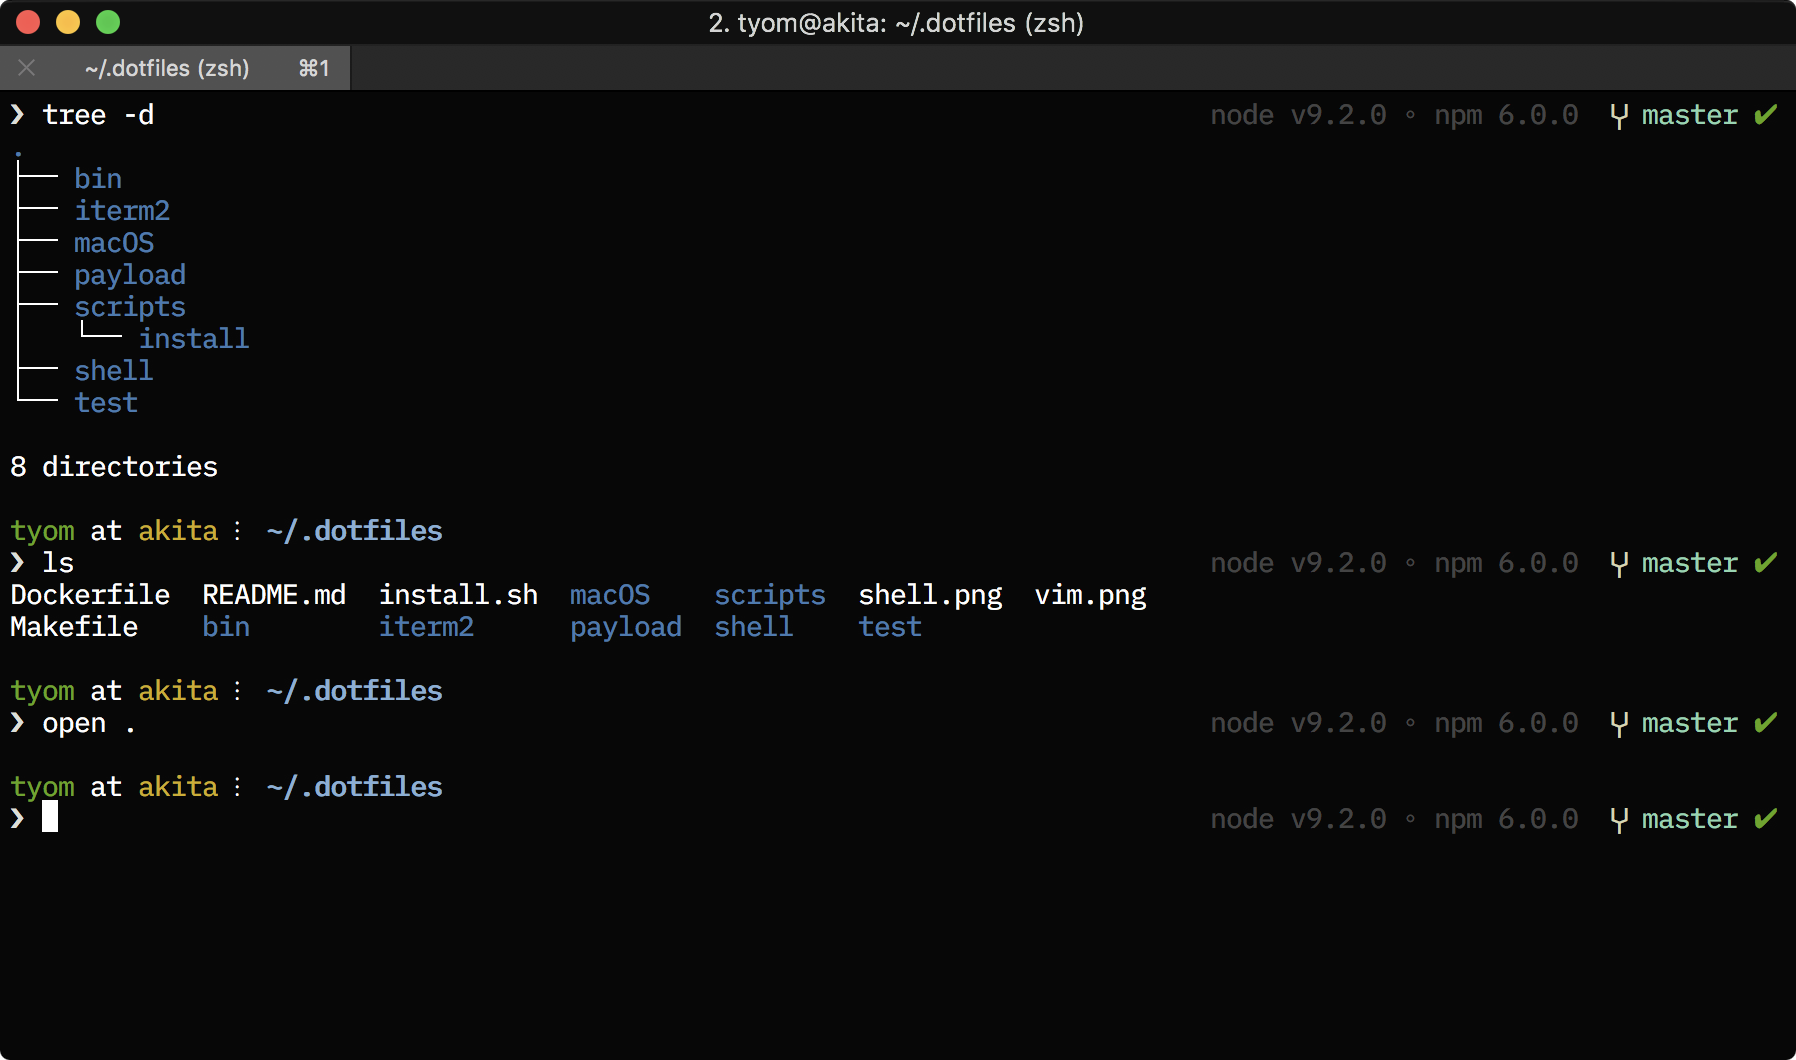Click the master branch label
The height and width of the screenshot is (1060, 1796).
tap(1690, 115)
